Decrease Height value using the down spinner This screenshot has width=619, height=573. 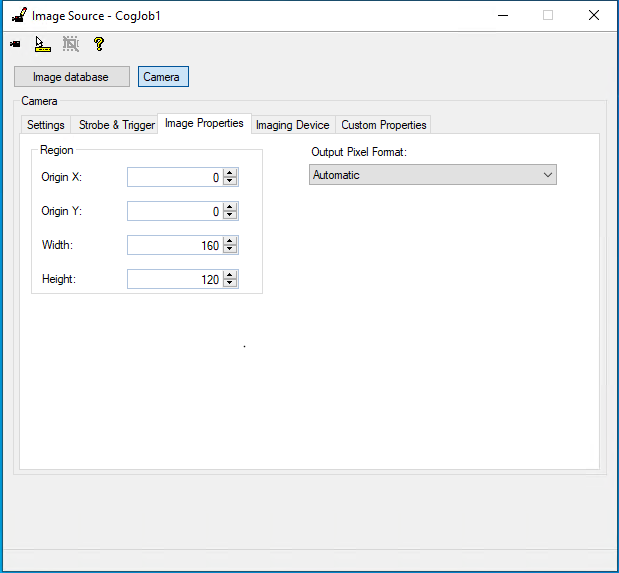click(230, 283)
